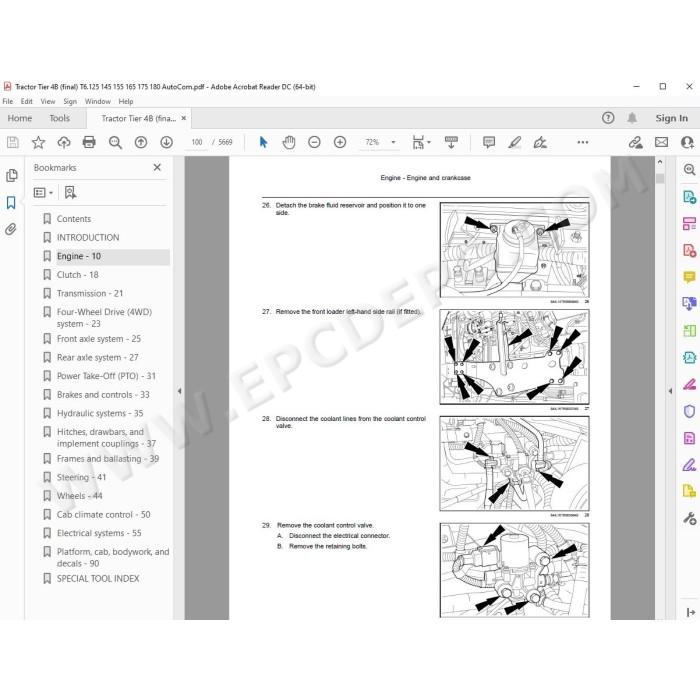This screenshot has height=700, width=700.
Task: Click the vertical document scrollbar thumb
Action: click(x=660, y=179)
